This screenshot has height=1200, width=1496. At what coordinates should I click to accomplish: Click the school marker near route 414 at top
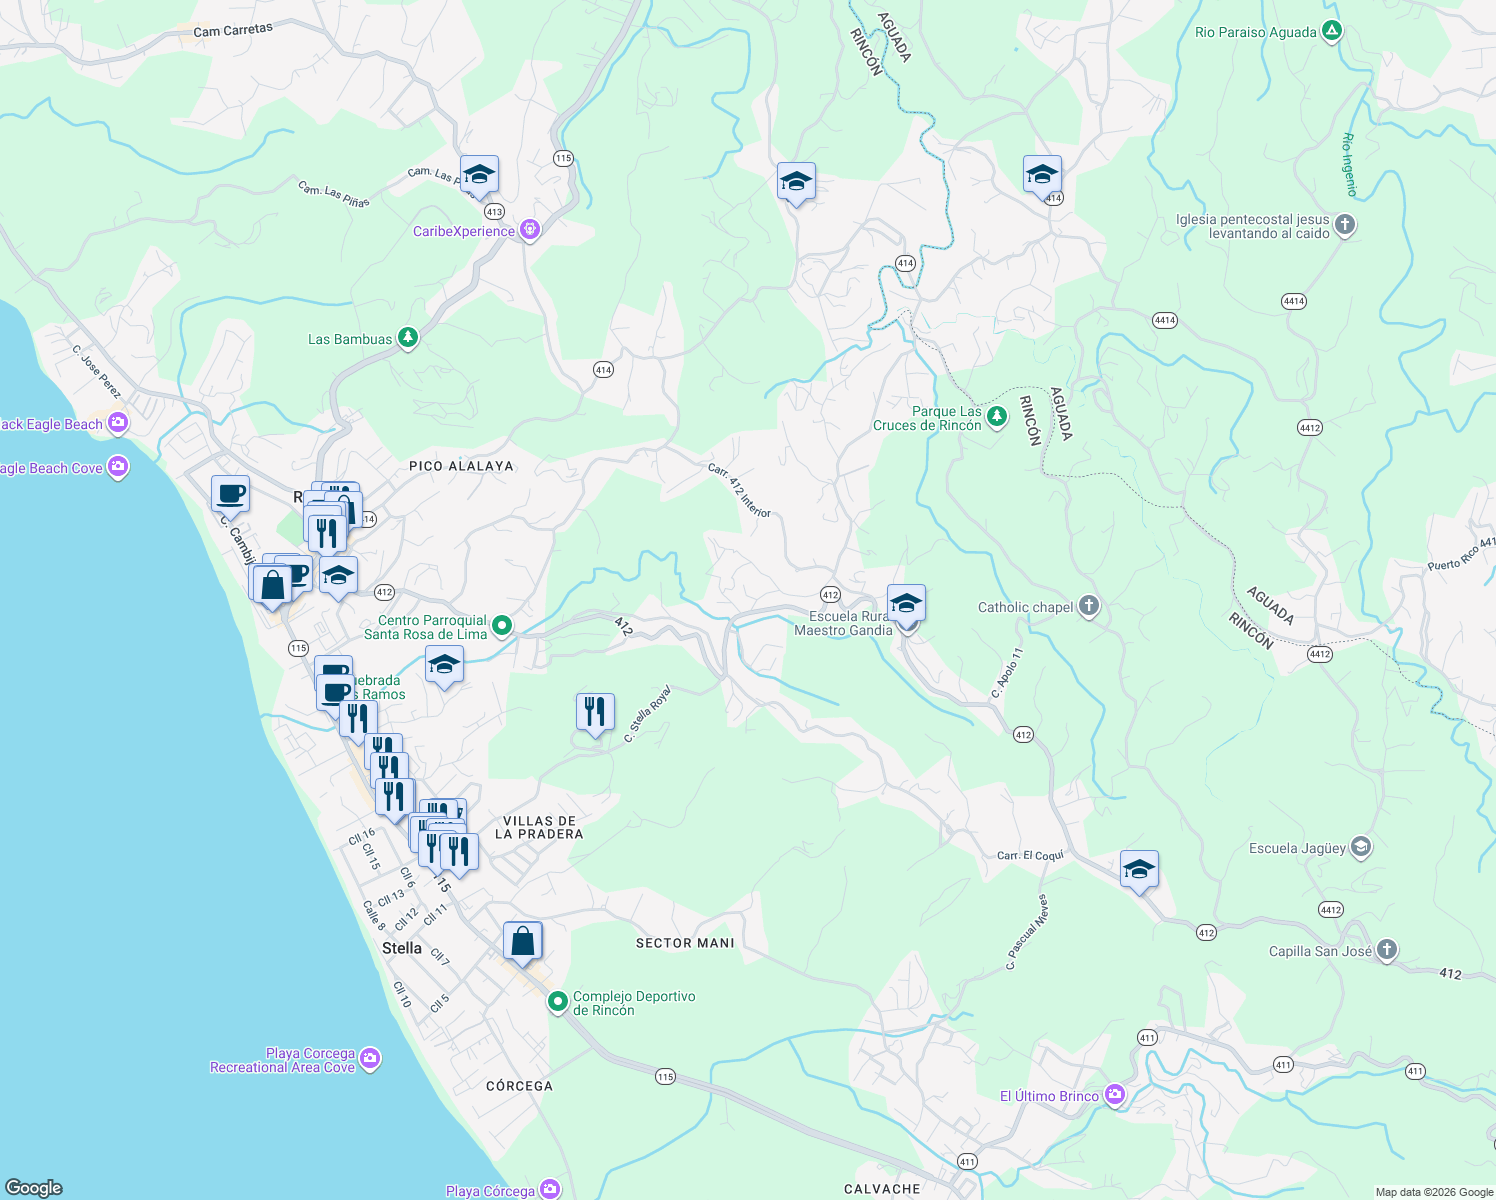pos(1041,175)
